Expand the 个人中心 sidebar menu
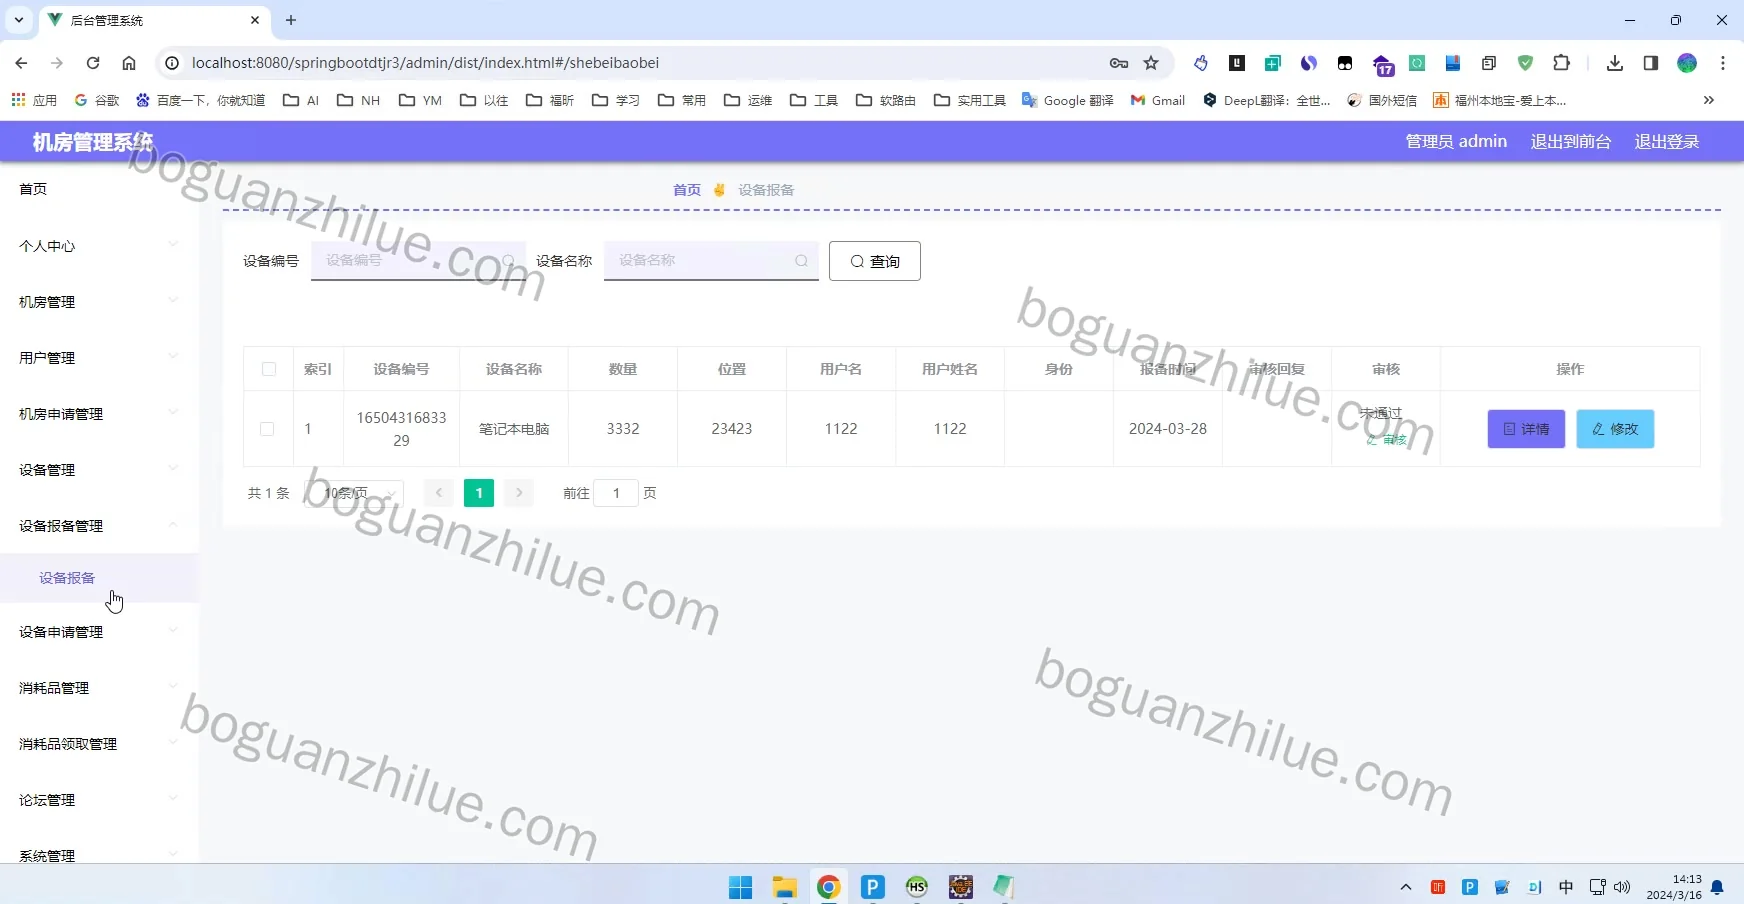The height and width of the screenshot is (904, 1744). (x=99, y=246)
